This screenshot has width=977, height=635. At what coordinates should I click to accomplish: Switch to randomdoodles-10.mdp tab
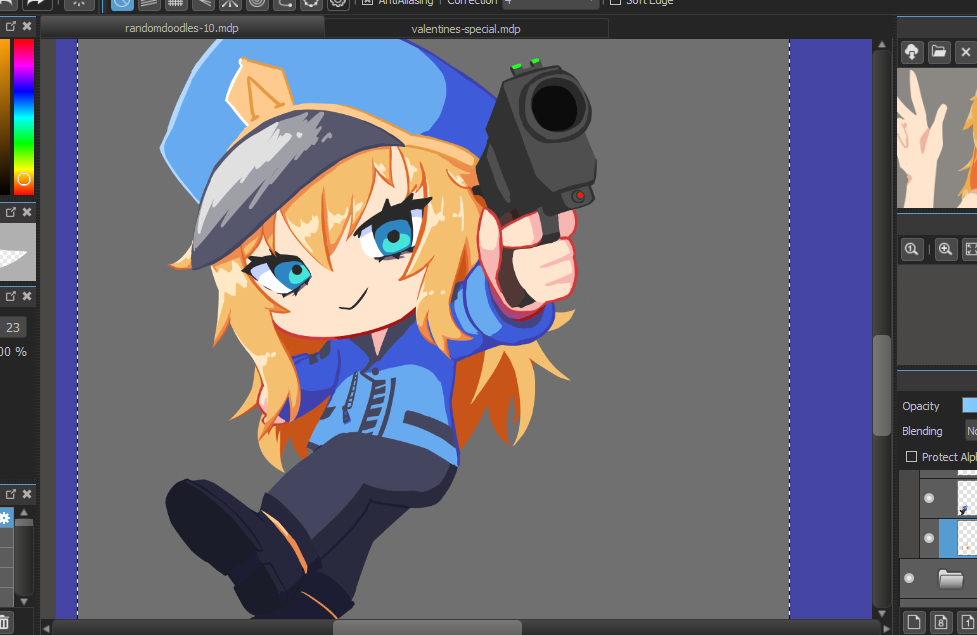point(182,28)
